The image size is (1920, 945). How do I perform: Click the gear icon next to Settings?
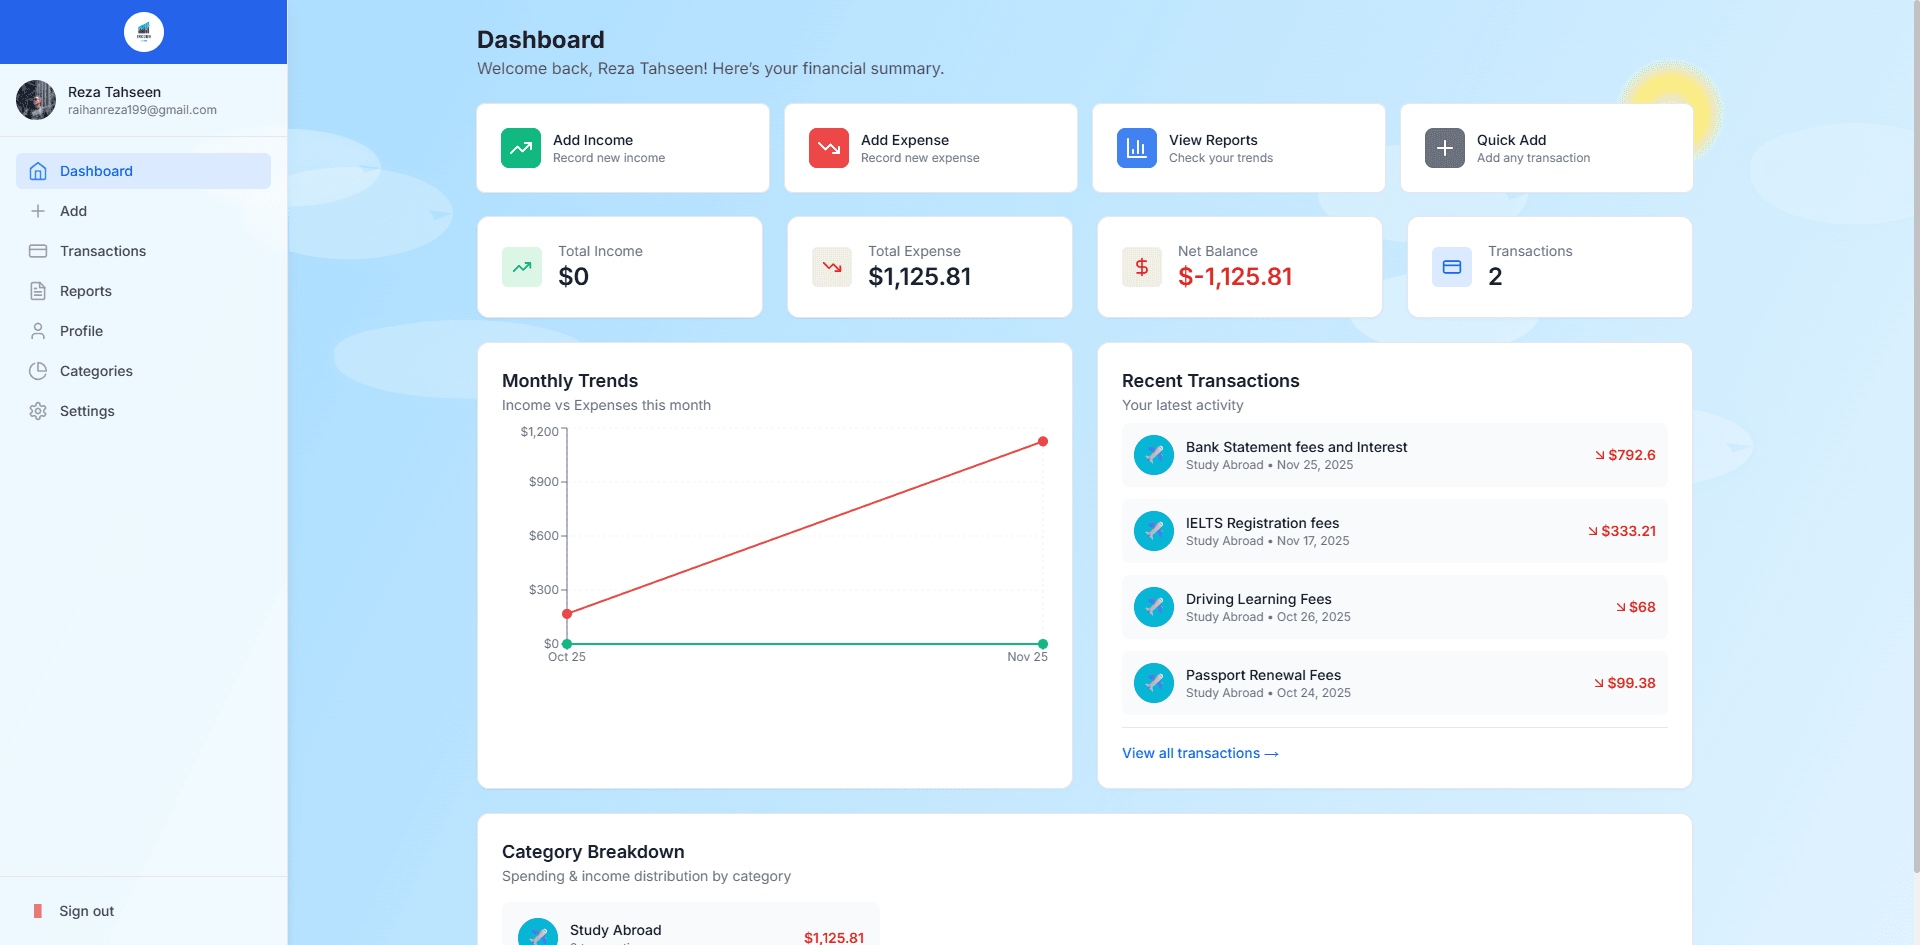point(38,411)
